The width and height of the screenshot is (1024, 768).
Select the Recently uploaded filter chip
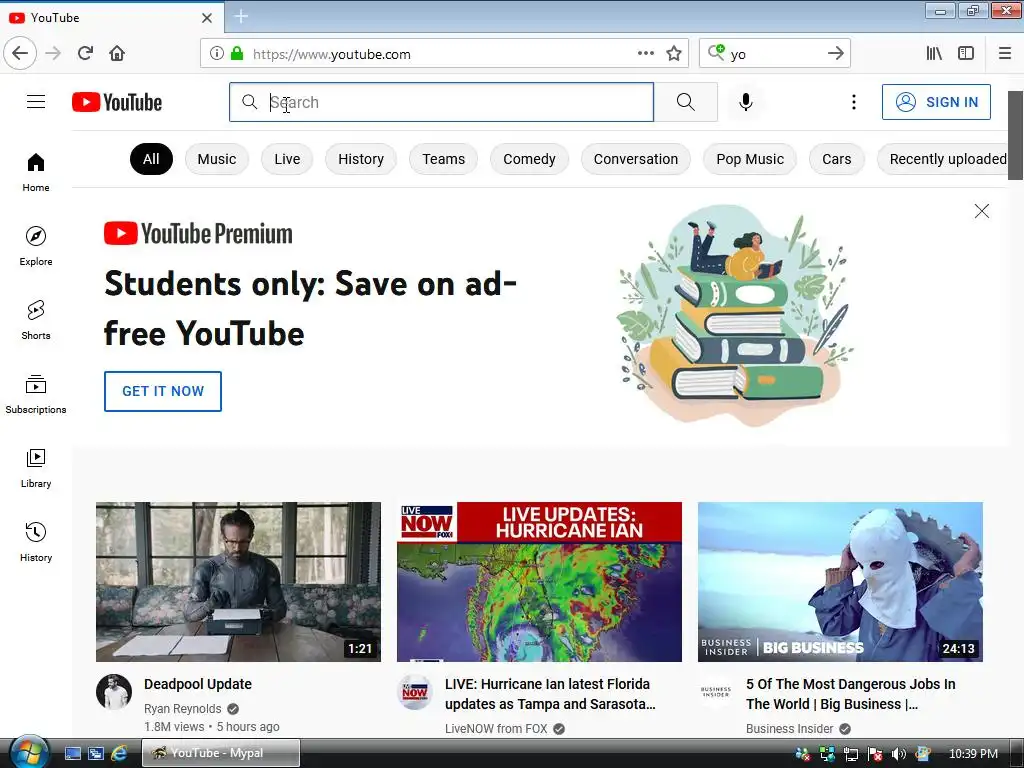[942, 159]
